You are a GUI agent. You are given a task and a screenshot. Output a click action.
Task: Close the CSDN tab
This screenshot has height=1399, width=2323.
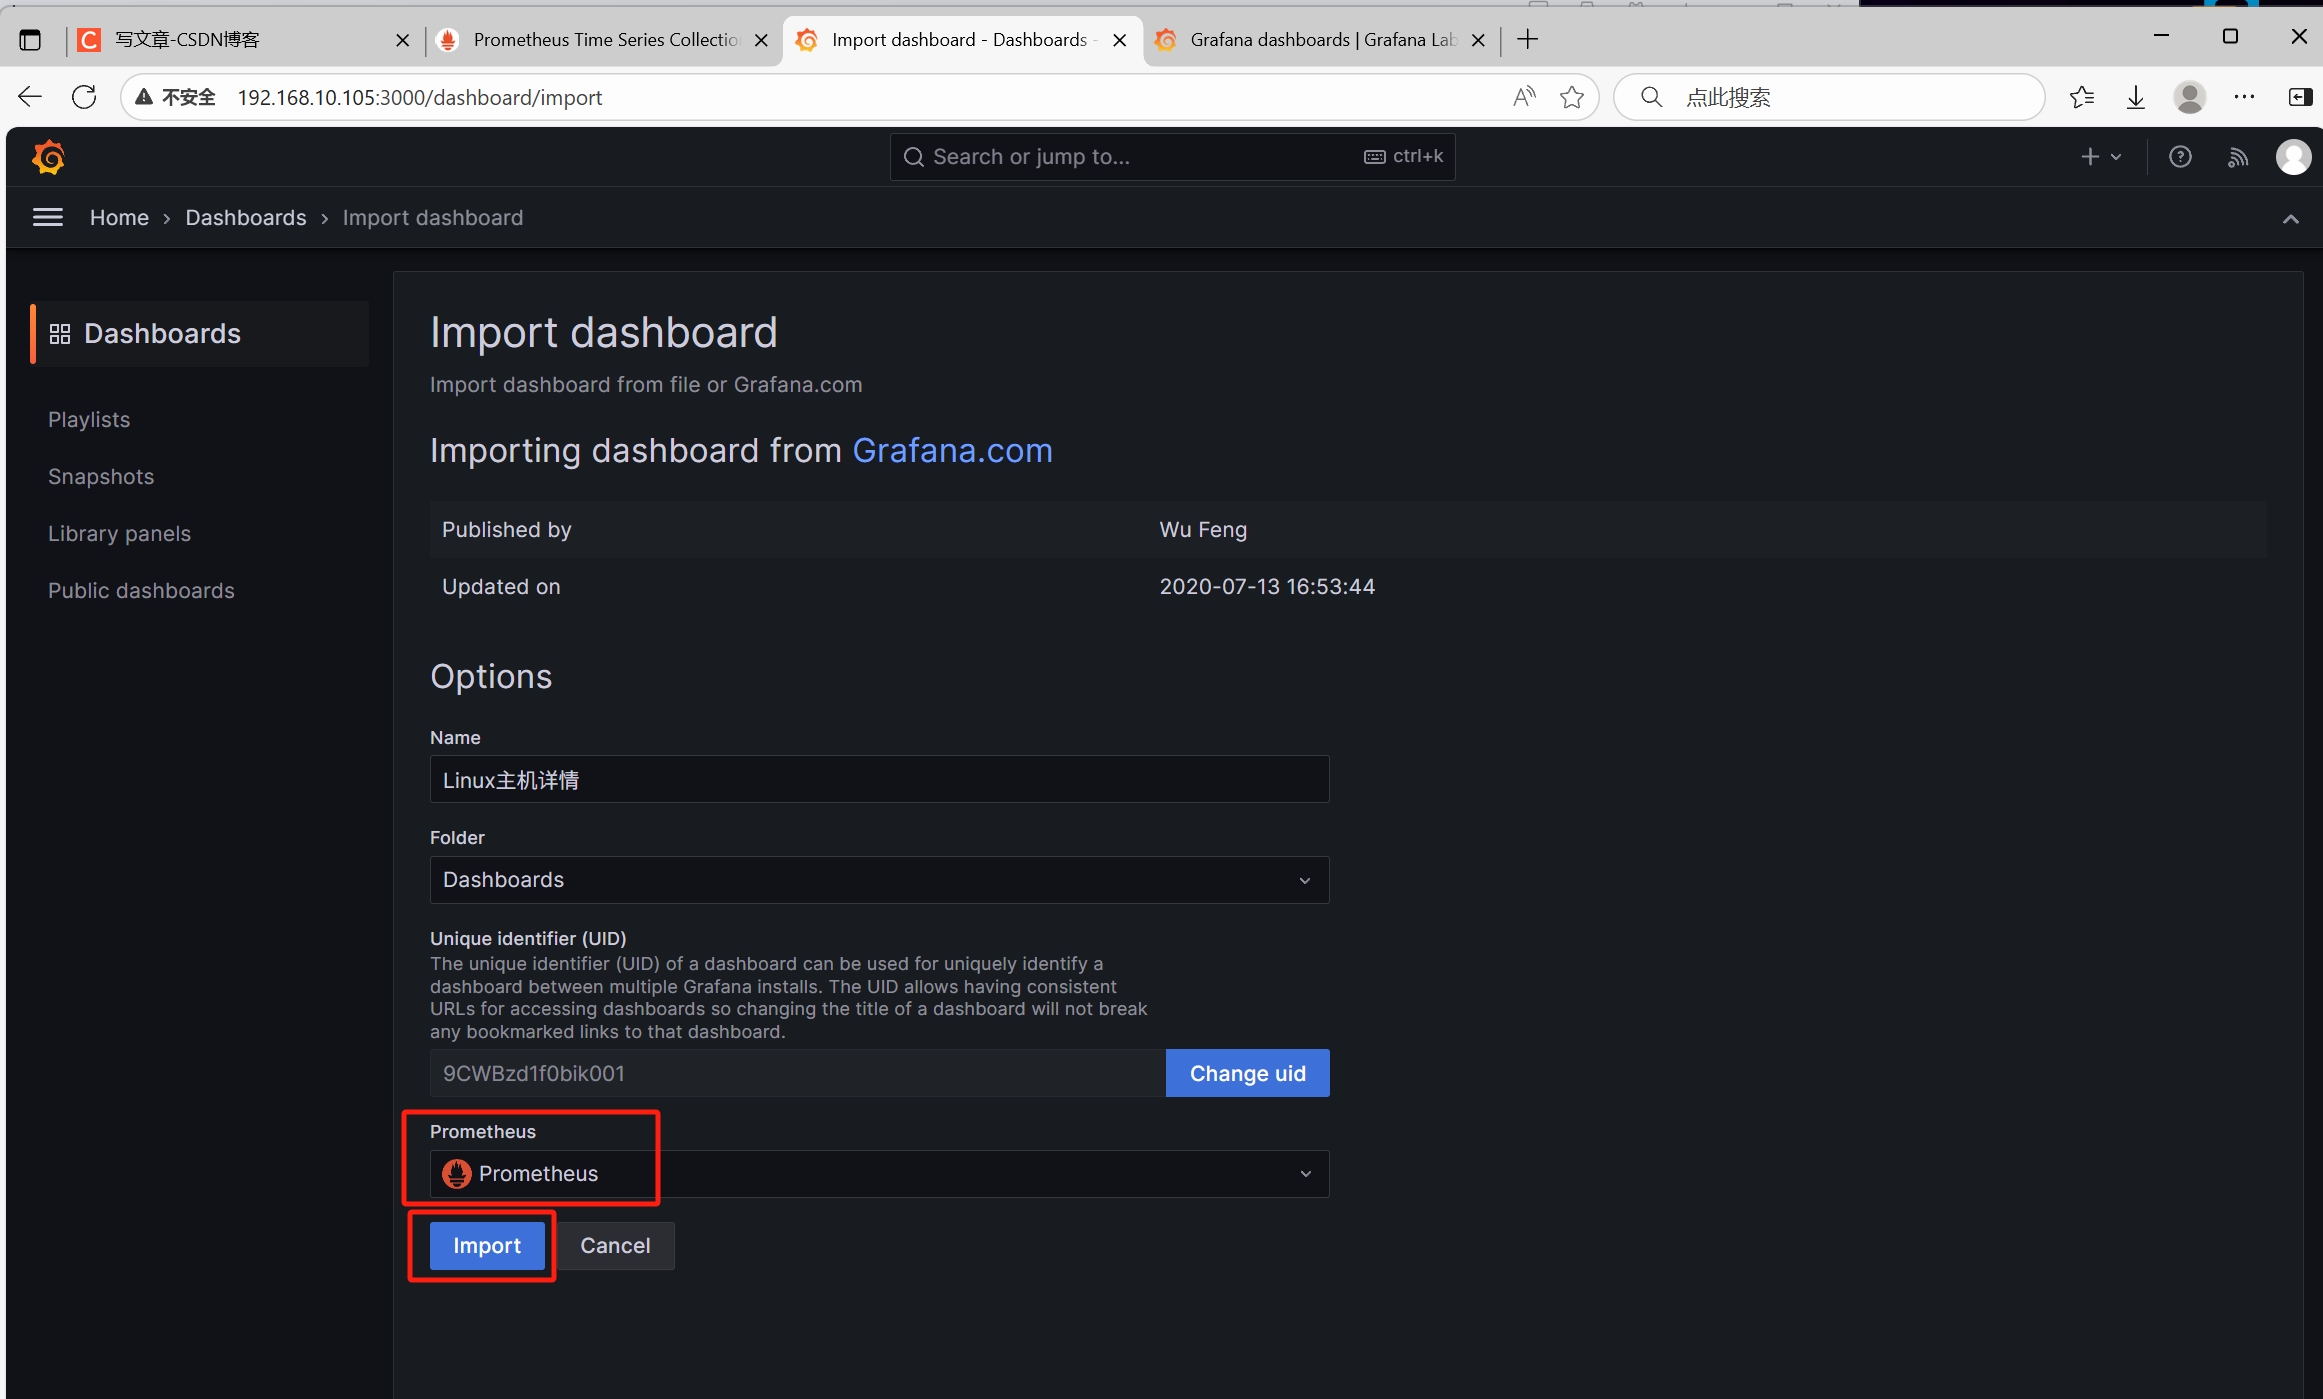(403, 40)
